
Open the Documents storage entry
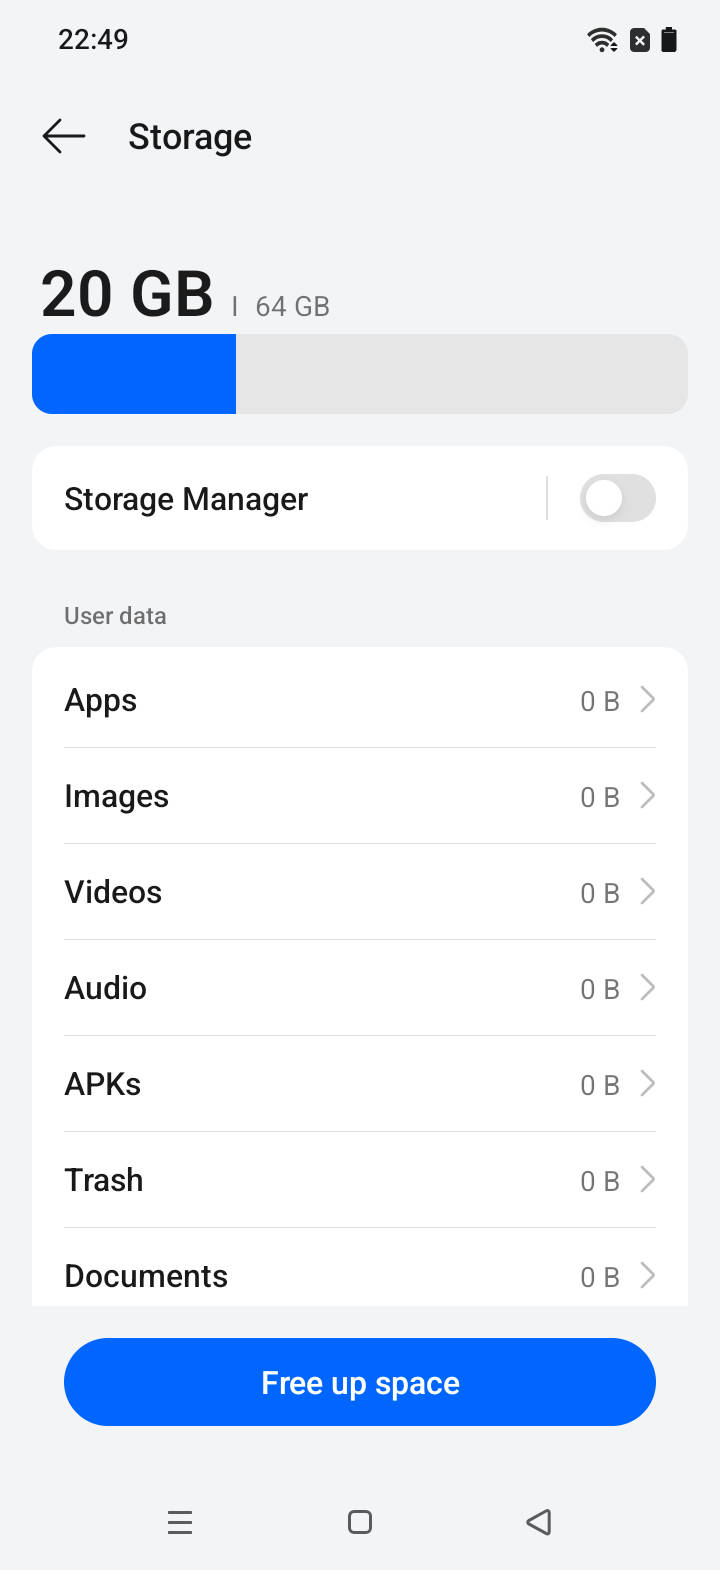click(x=360, y=1267)
